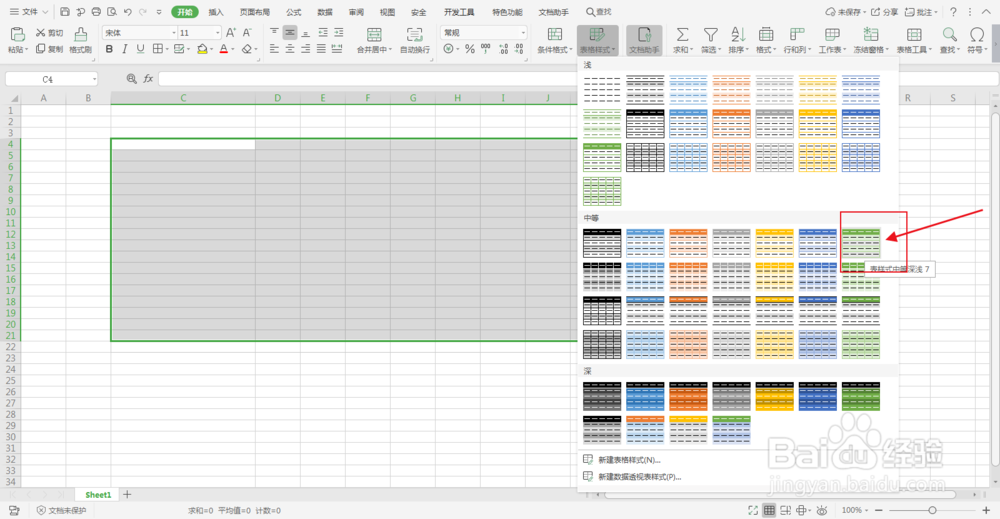
Task: Switch to the Insert (插入) tab
Action: [216, 12]
